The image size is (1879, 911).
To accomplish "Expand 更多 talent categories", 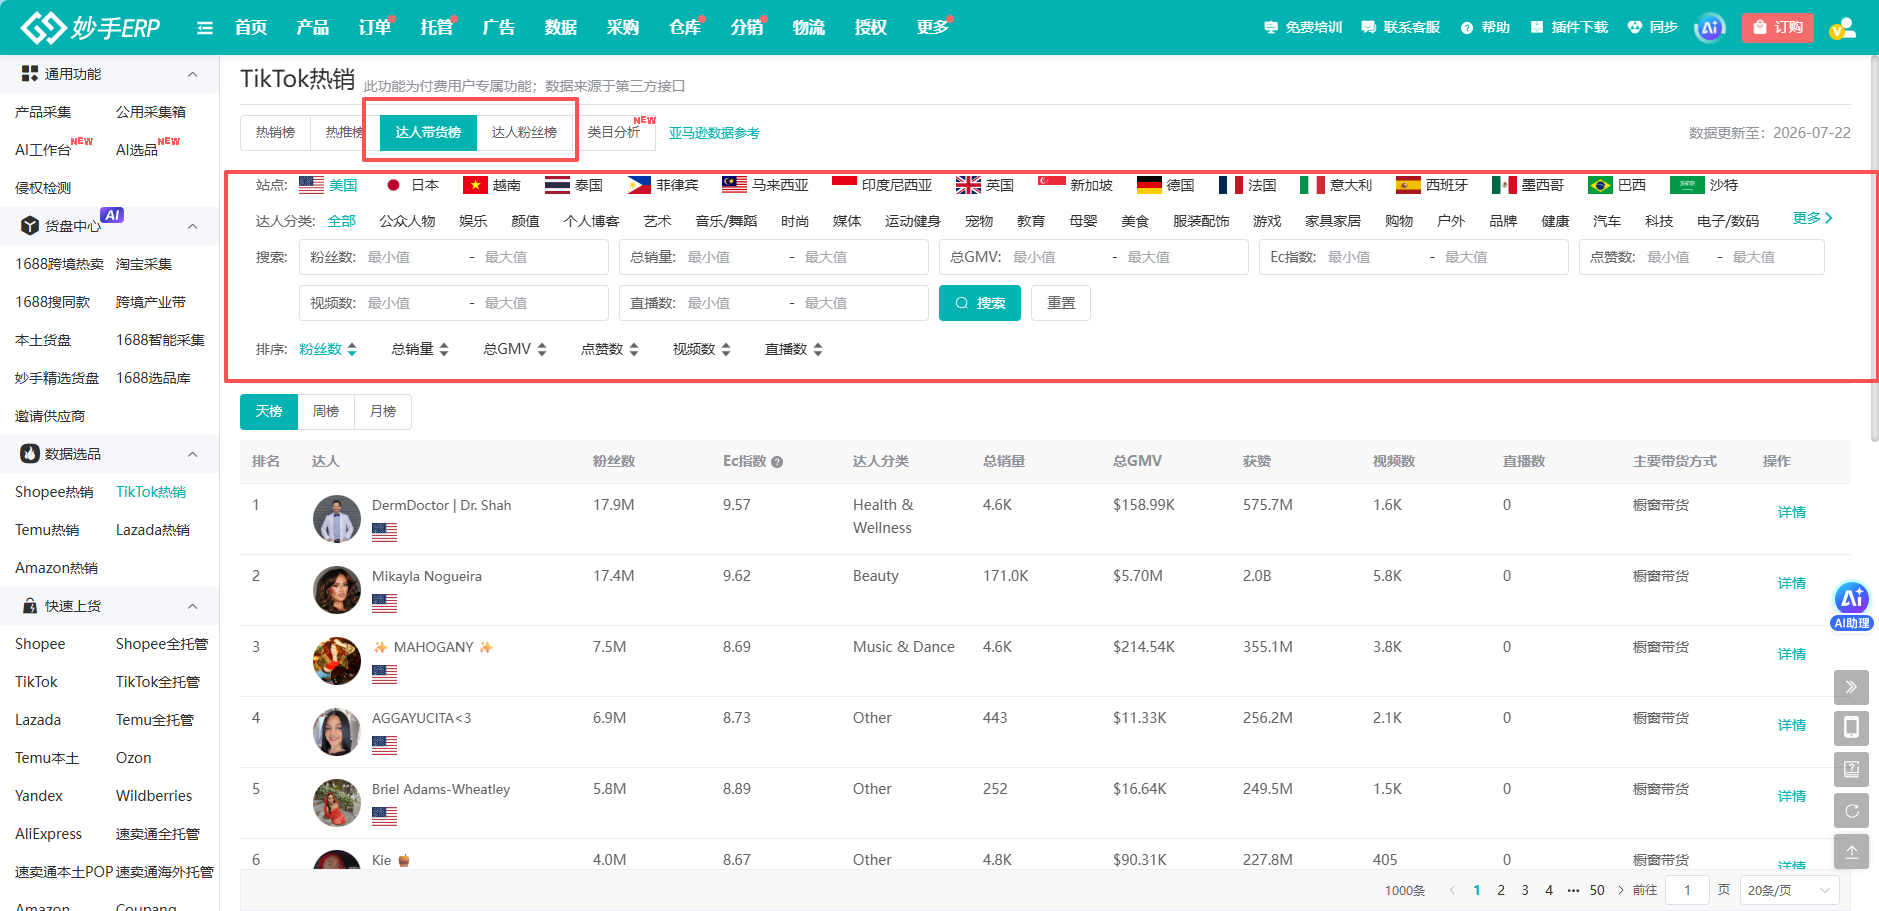I will click(x=1813, y=218).
